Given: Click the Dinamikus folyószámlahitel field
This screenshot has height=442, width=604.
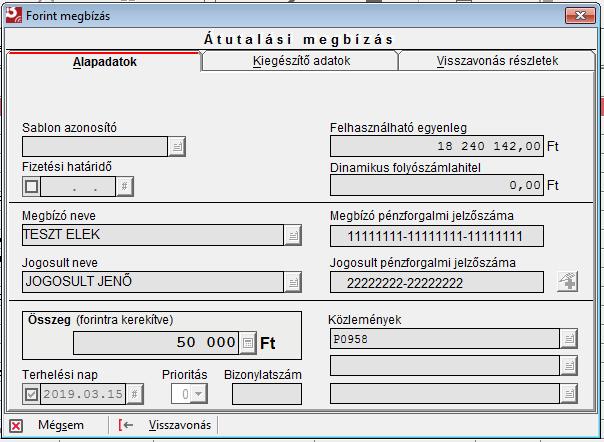Looking at the screenshot, I should [437, 185].
